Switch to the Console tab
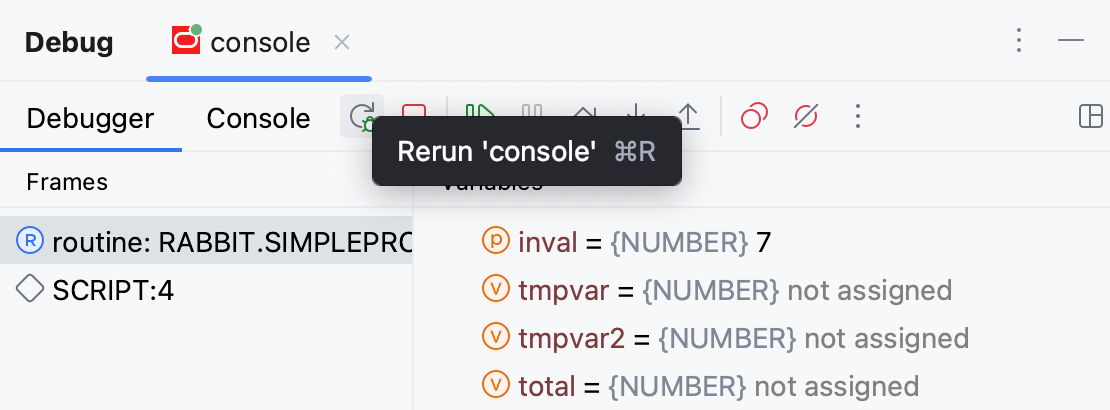This screenshot has height=410, width=1110. pos(258,118)
